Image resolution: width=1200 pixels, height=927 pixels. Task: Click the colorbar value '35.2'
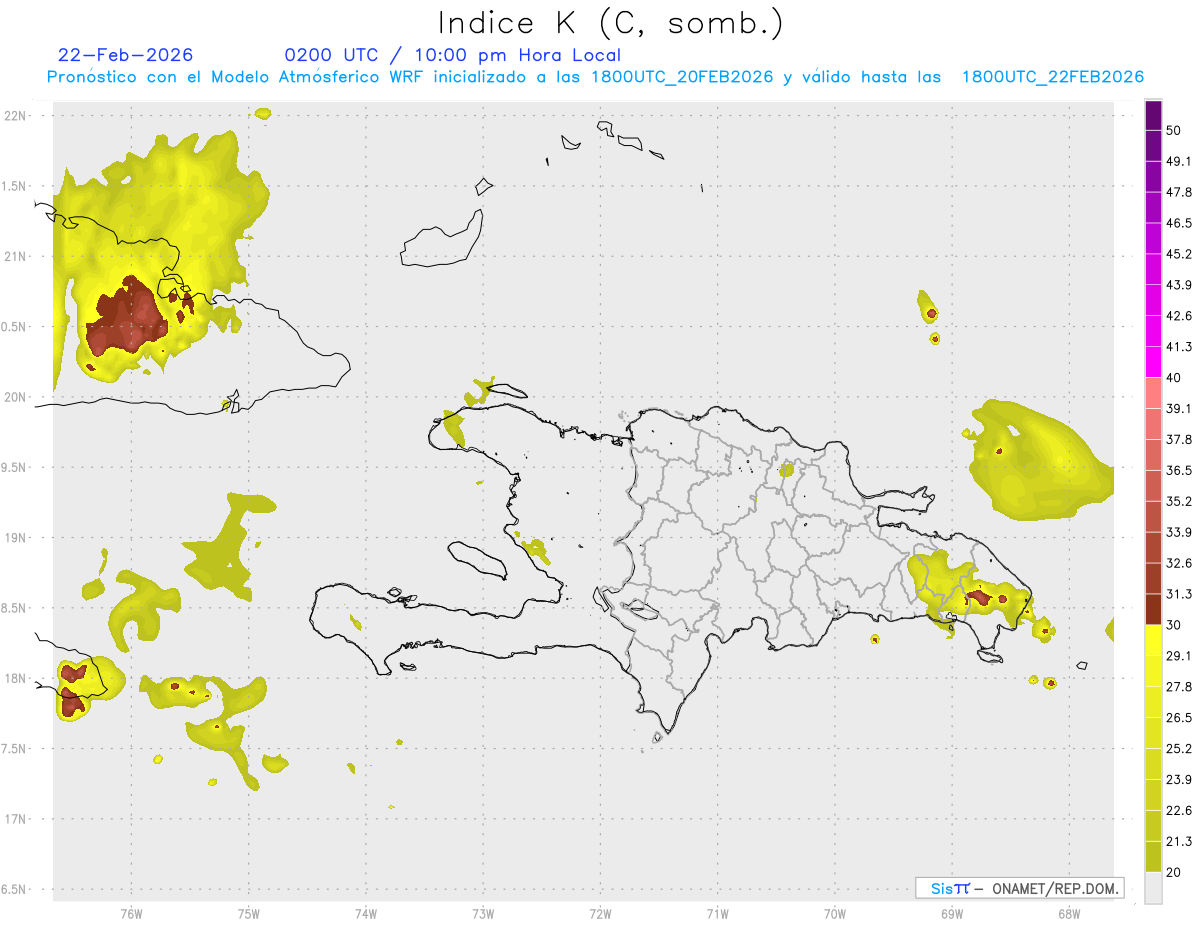pyautogui.click(x=1179, y=501)
